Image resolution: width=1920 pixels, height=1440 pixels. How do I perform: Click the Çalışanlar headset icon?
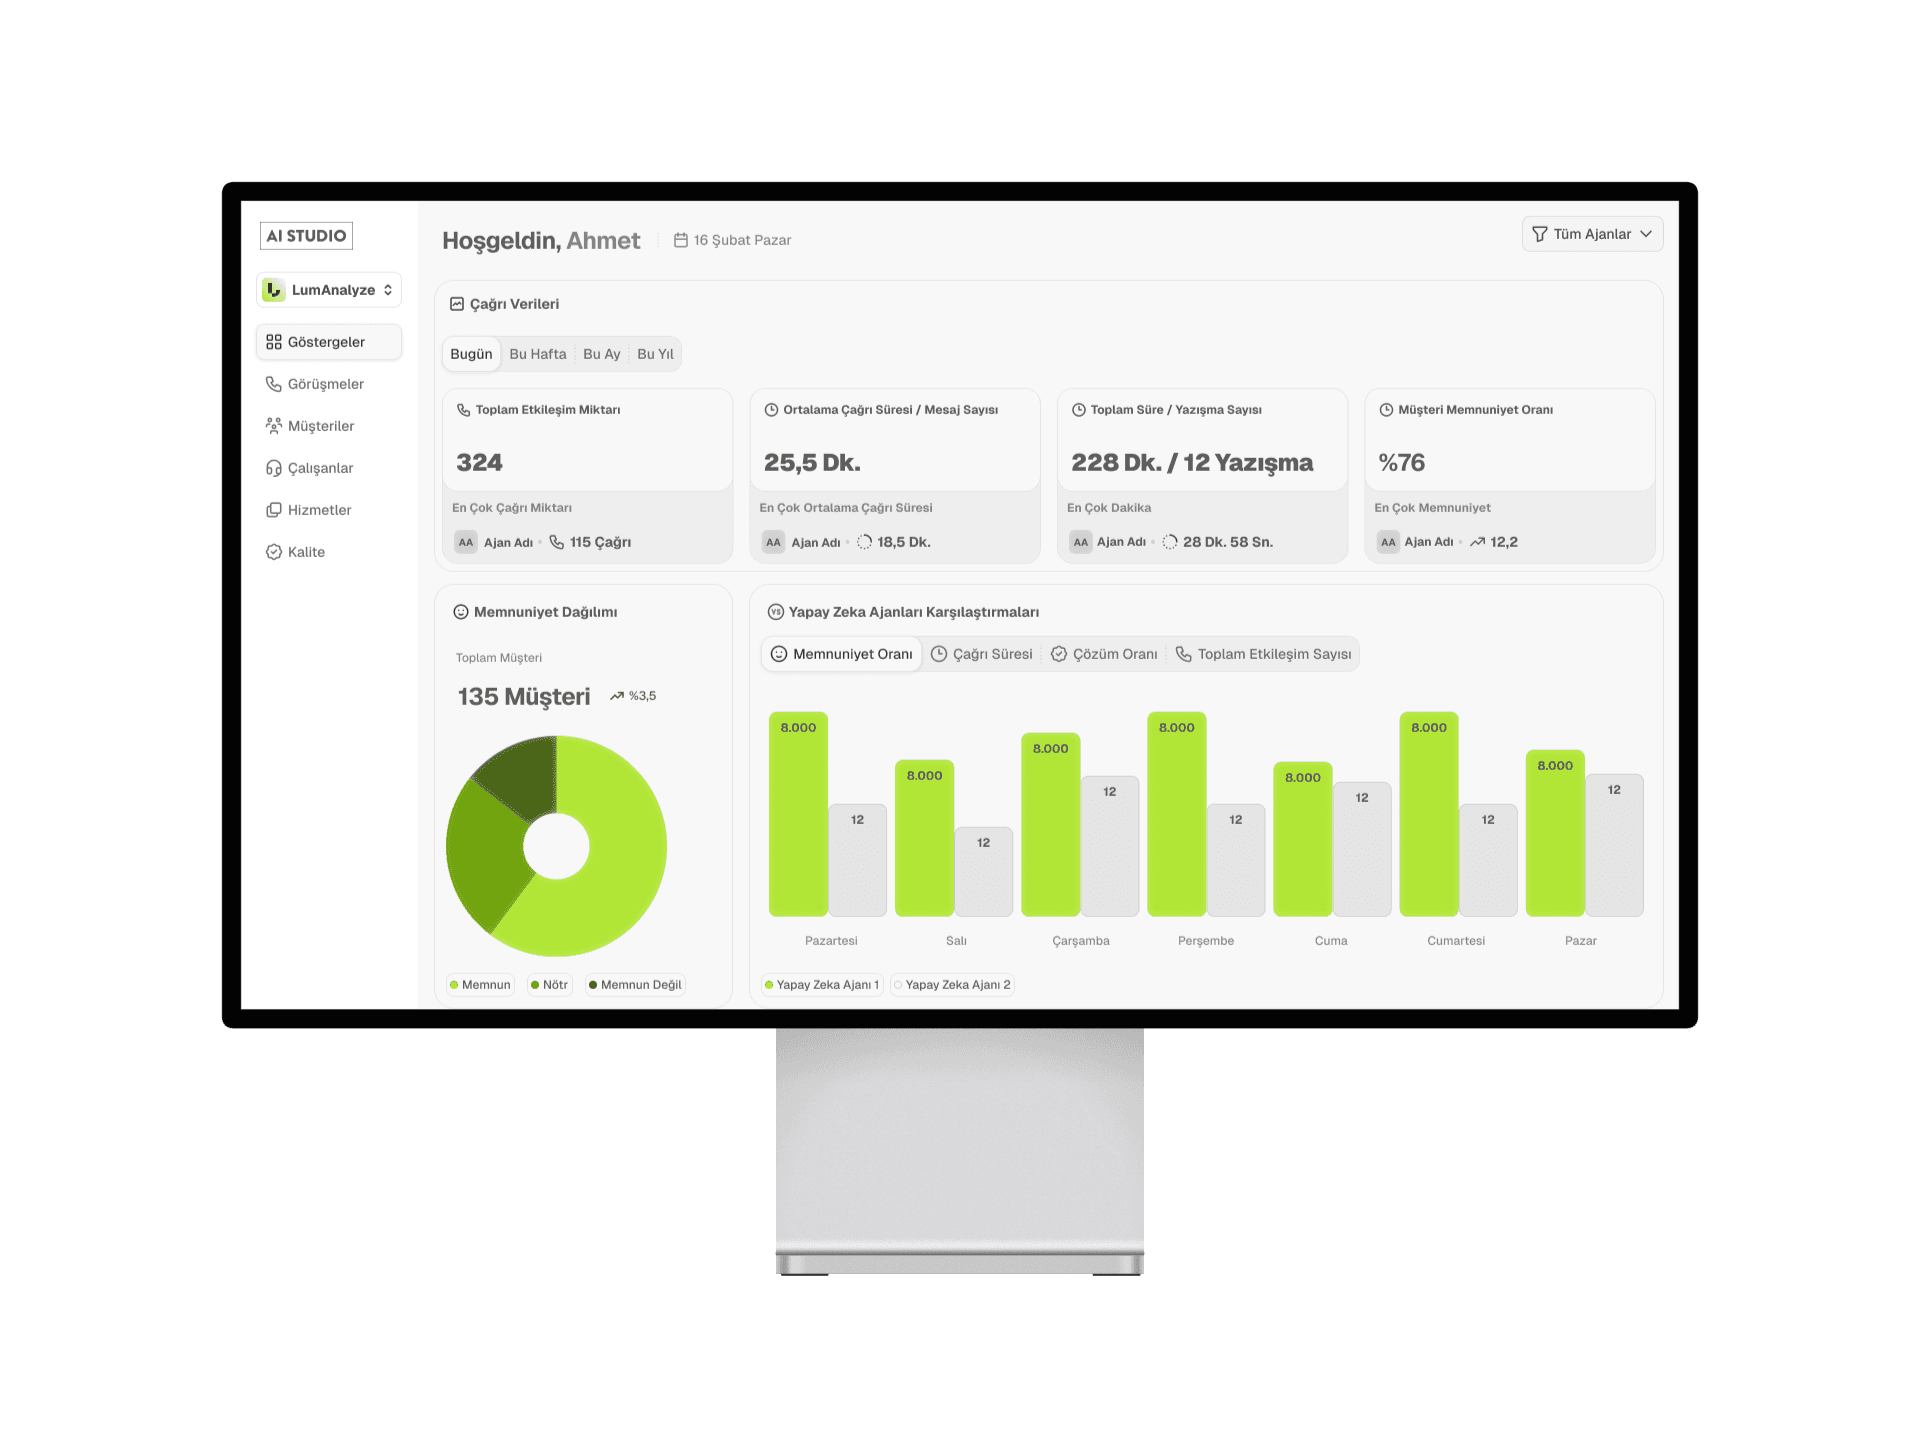273,468
